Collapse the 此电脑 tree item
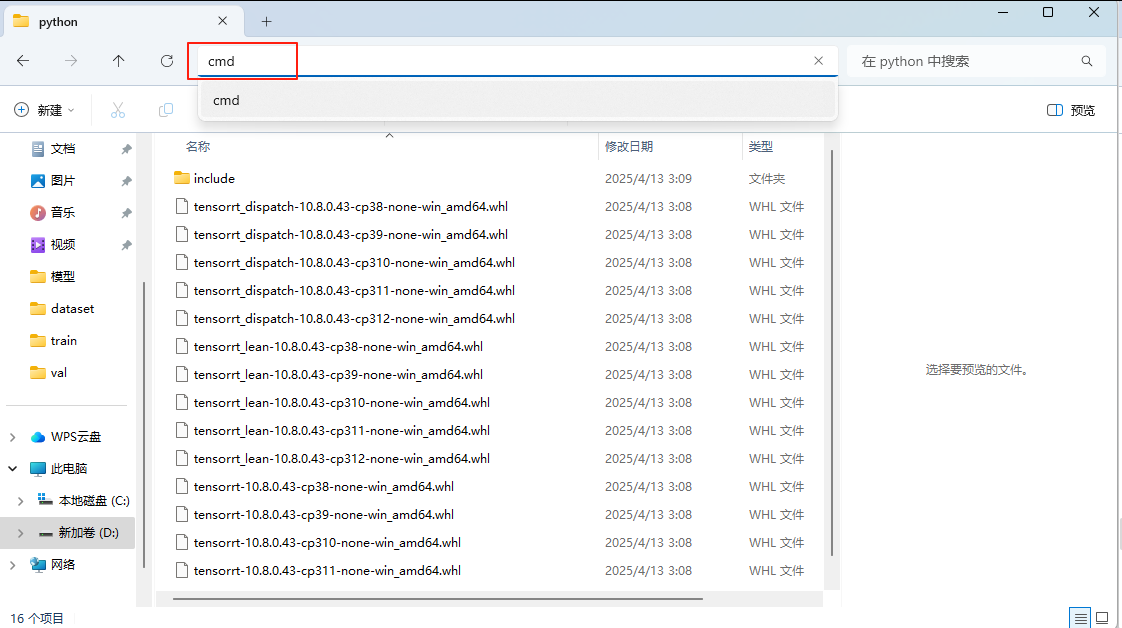Screen dimensions: 1122x628 [x=12, y=468]
